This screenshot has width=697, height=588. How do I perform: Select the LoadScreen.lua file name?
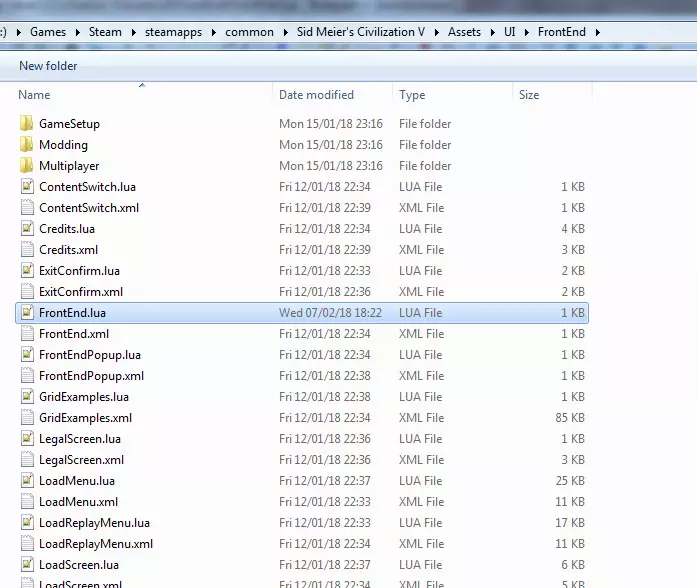click(x=79, y=565)
